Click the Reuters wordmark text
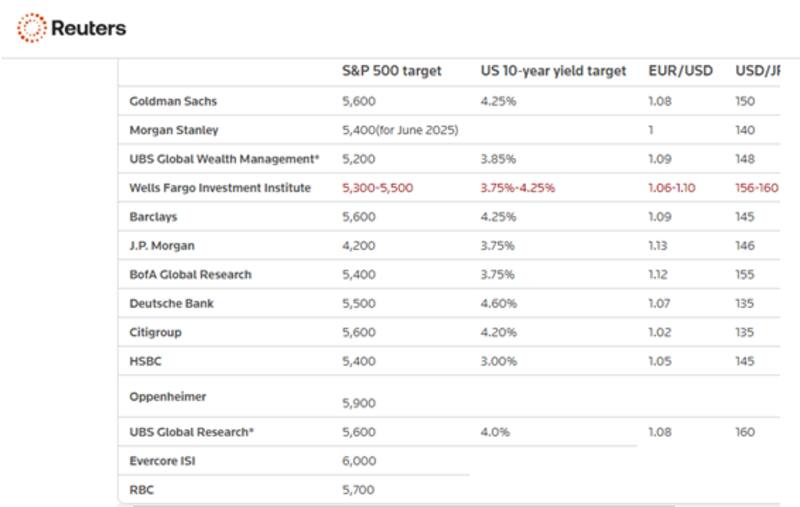 point(88,28)
